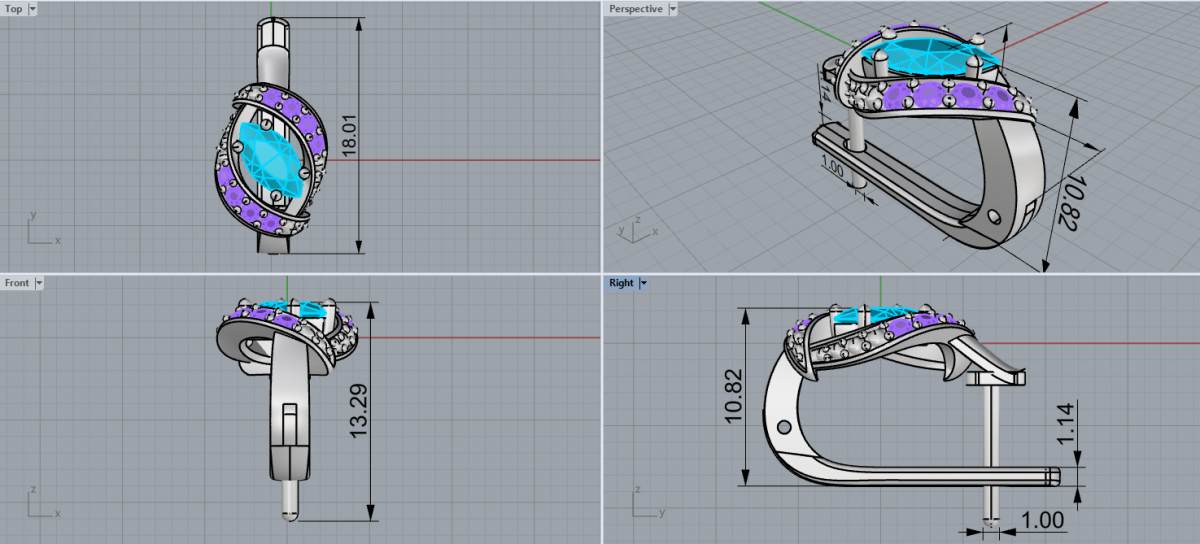The image size is (1200, 544).
Task: Click the world axes icon in Perspective viewport
Action: tap(632, 226)
